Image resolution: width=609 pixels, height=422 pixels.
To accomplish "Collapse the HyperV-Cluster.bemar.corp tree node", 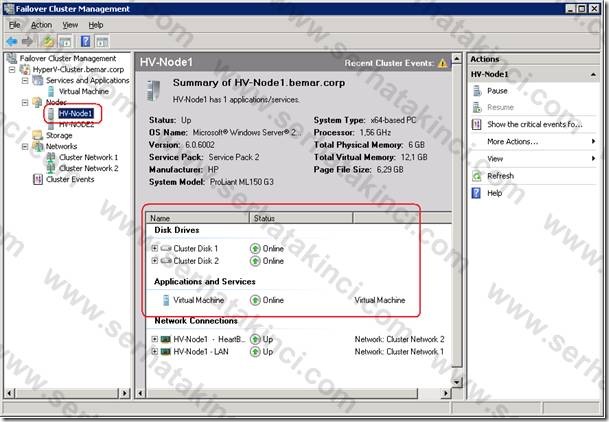I will point(12,69).
